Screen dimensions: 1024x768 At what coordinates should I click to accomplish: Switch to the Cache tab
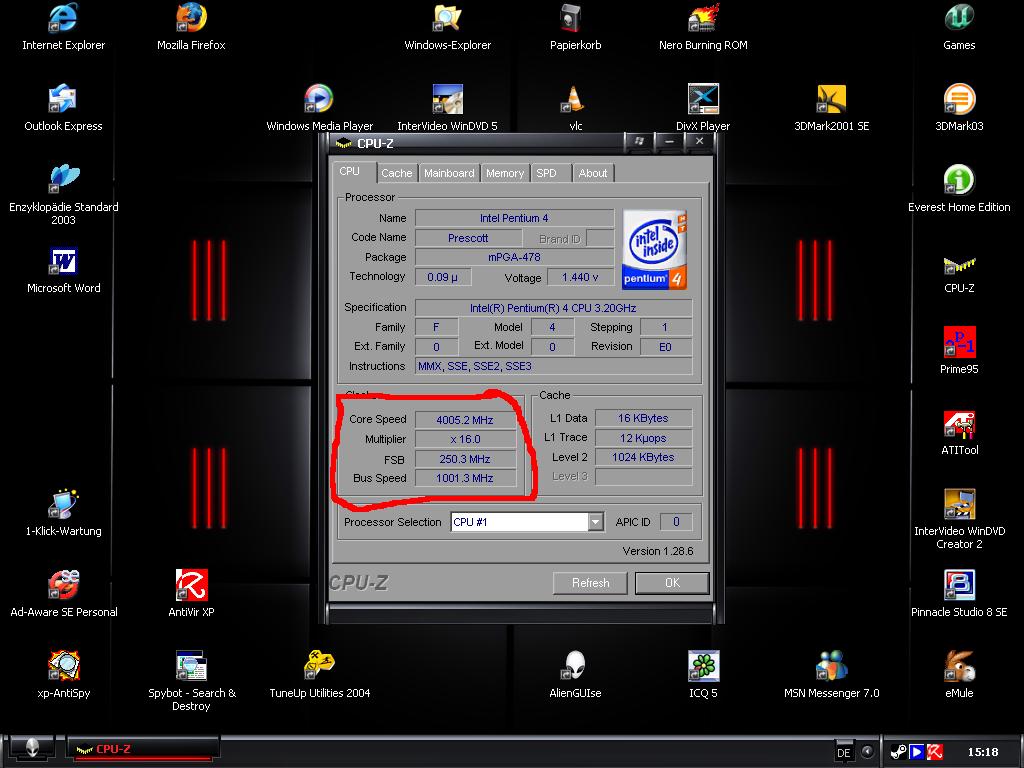(396, 173)
